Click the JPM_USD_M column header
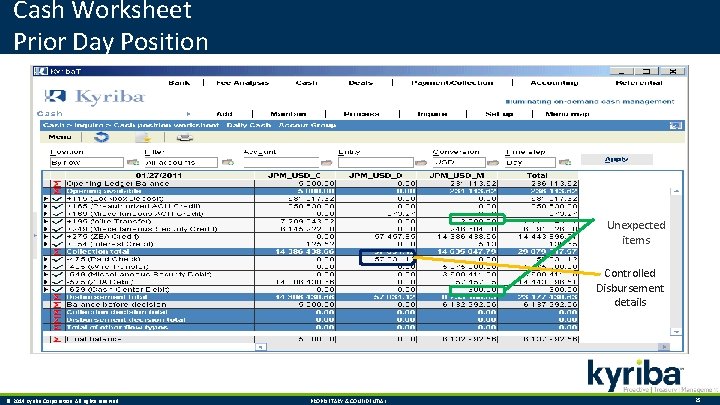Viewport: 720px width, 405px height. coord(456,175)
